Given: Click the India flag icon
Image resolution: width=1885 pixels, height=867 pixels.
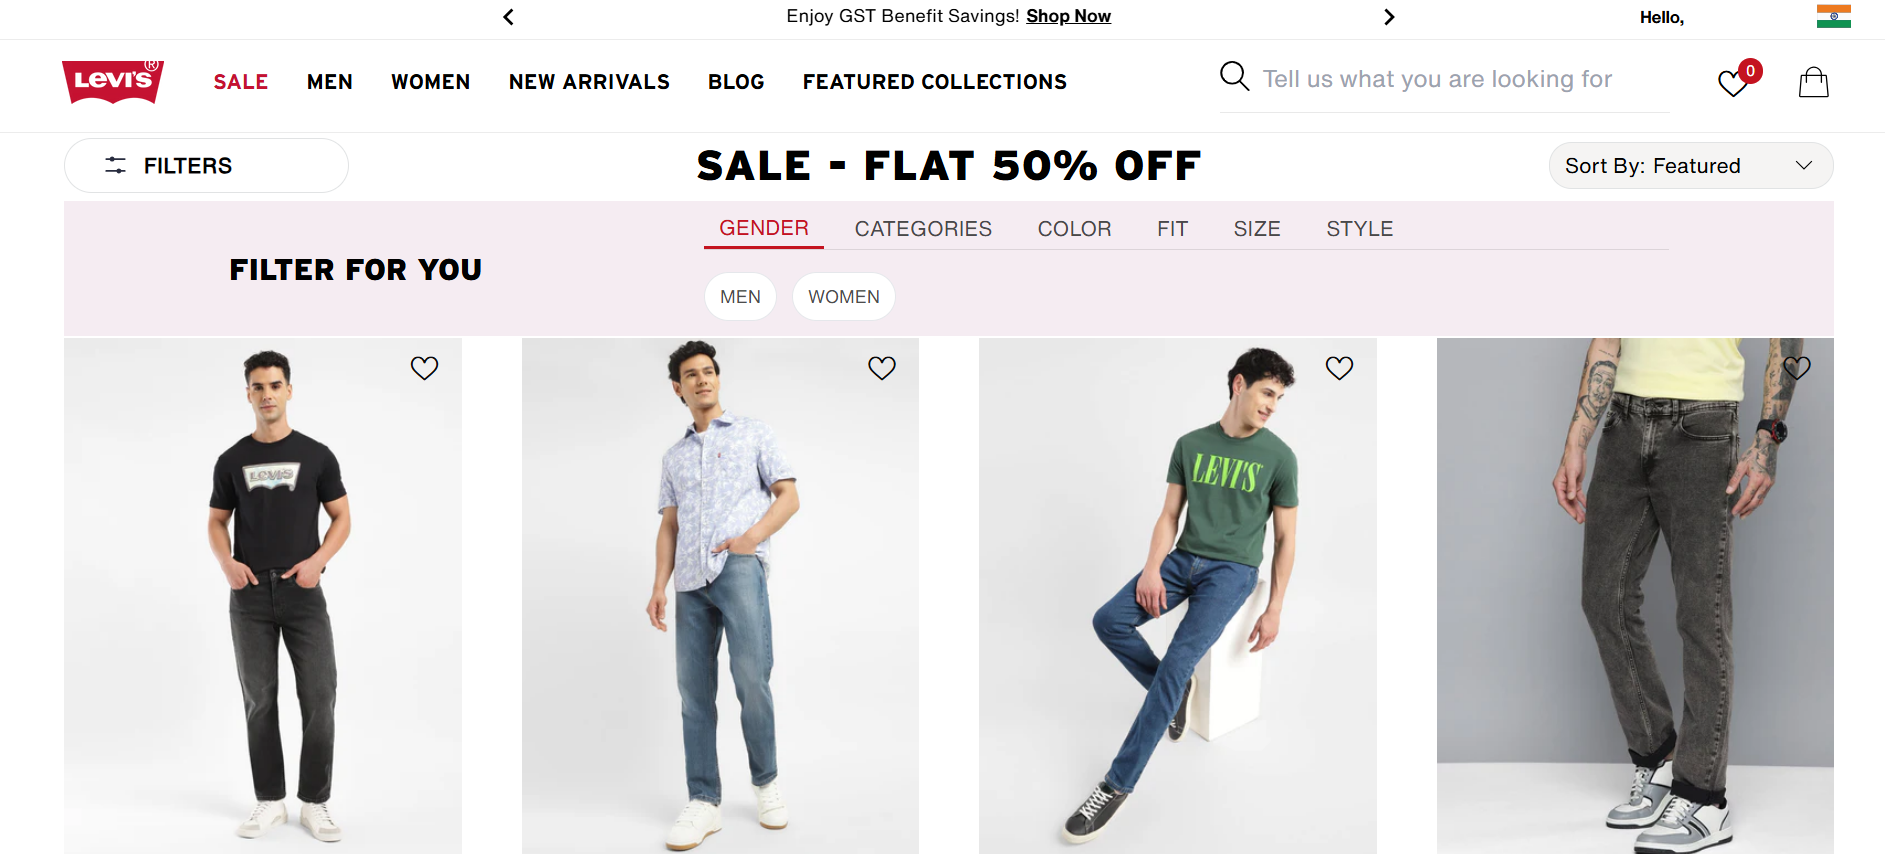Looking at the screenshot, I should 1833,17.
